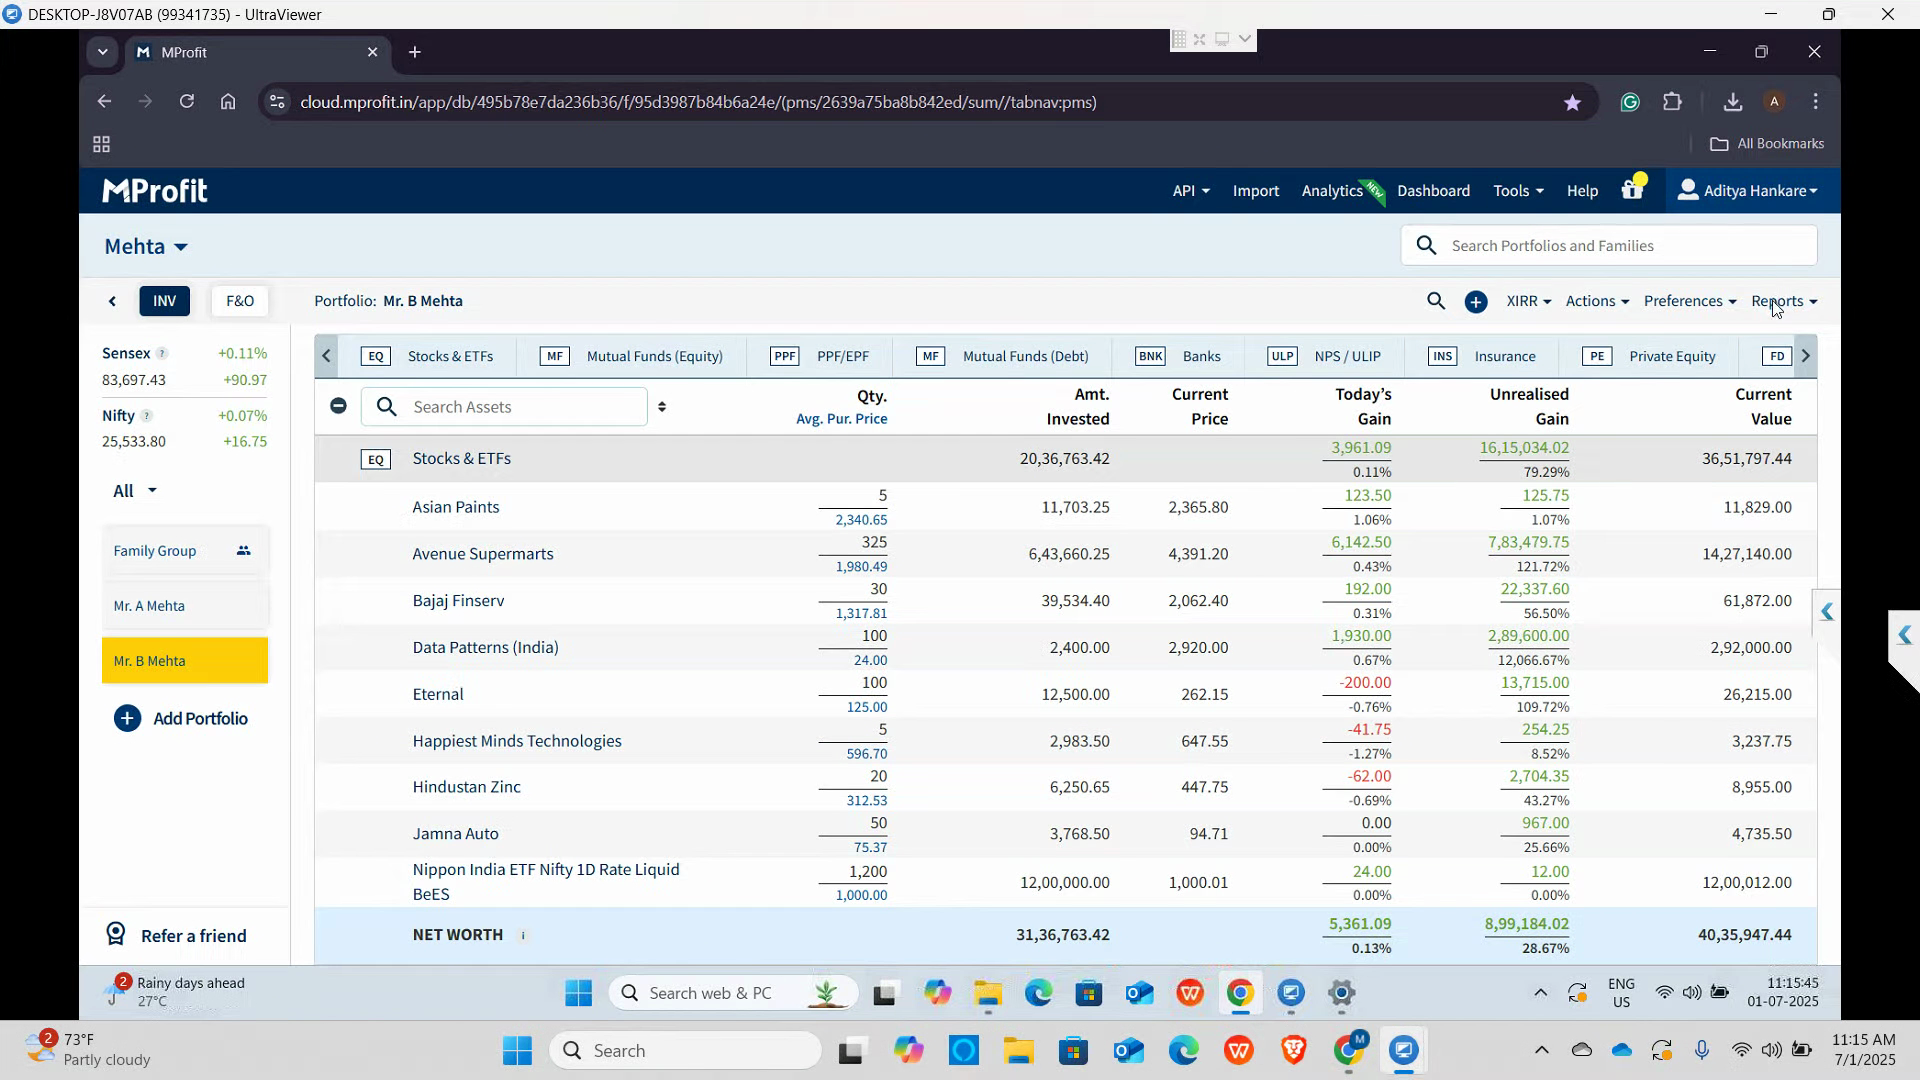1920x1080 pixels.
Task: Open the apps grid icon in bookmarks bar
Action: (101, 144)
